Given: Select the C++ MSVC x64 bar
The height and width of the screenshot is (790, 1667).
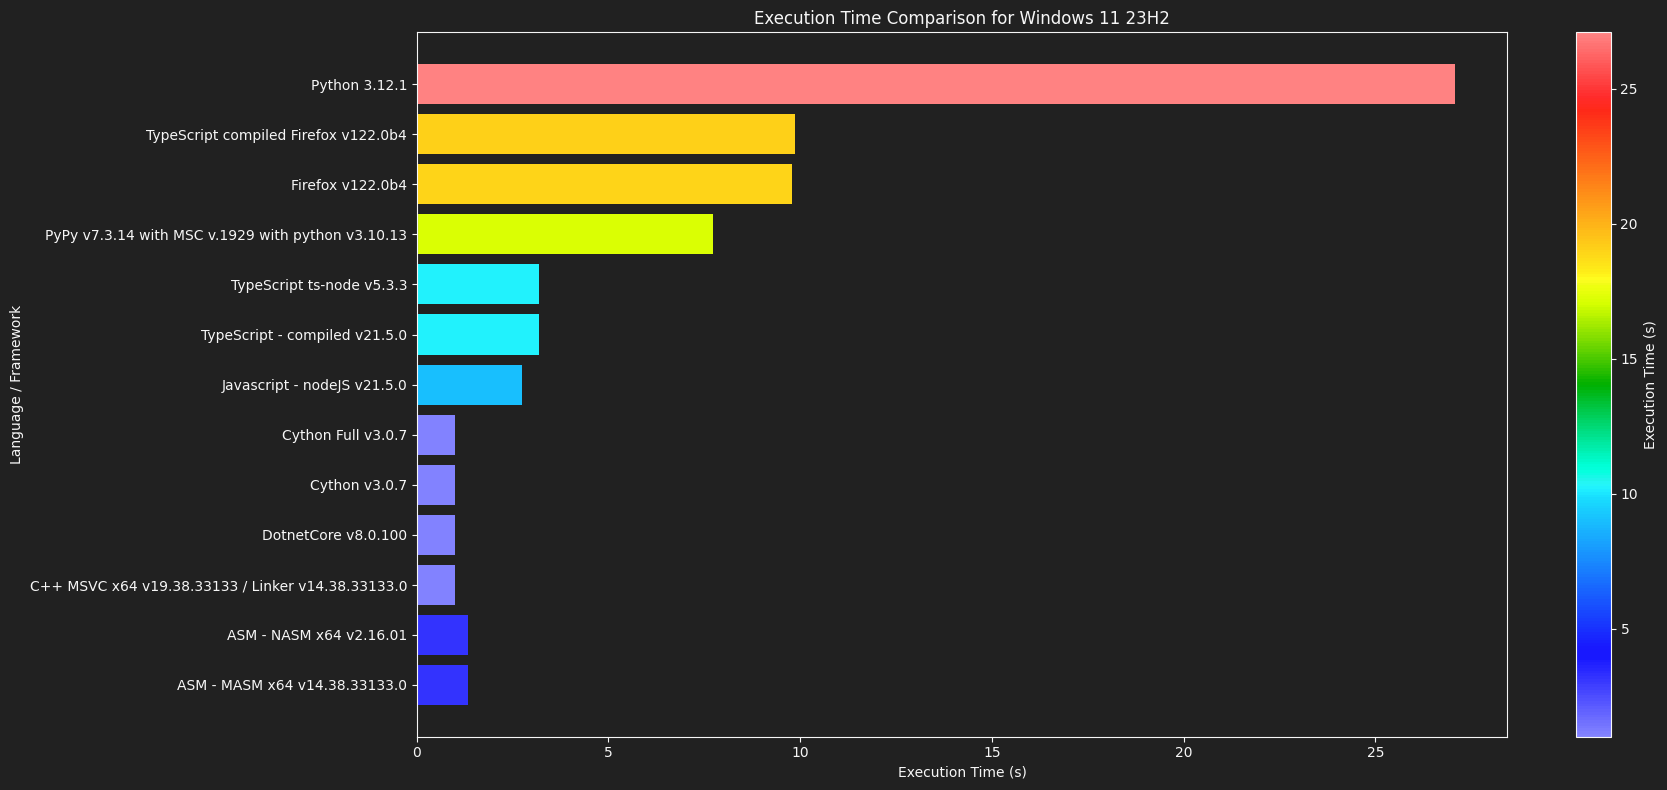Looking at the screenshot, I should click(x=436, y=585).
